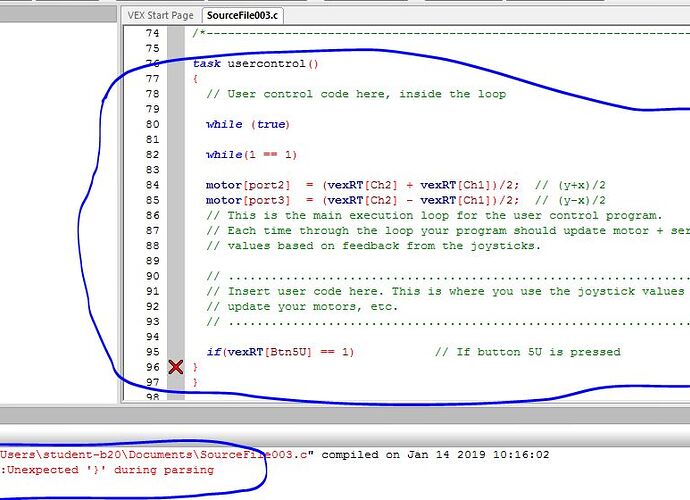Click line number 84 in the gutter
Screen dimensions: 690x500
tap(151, 185)
